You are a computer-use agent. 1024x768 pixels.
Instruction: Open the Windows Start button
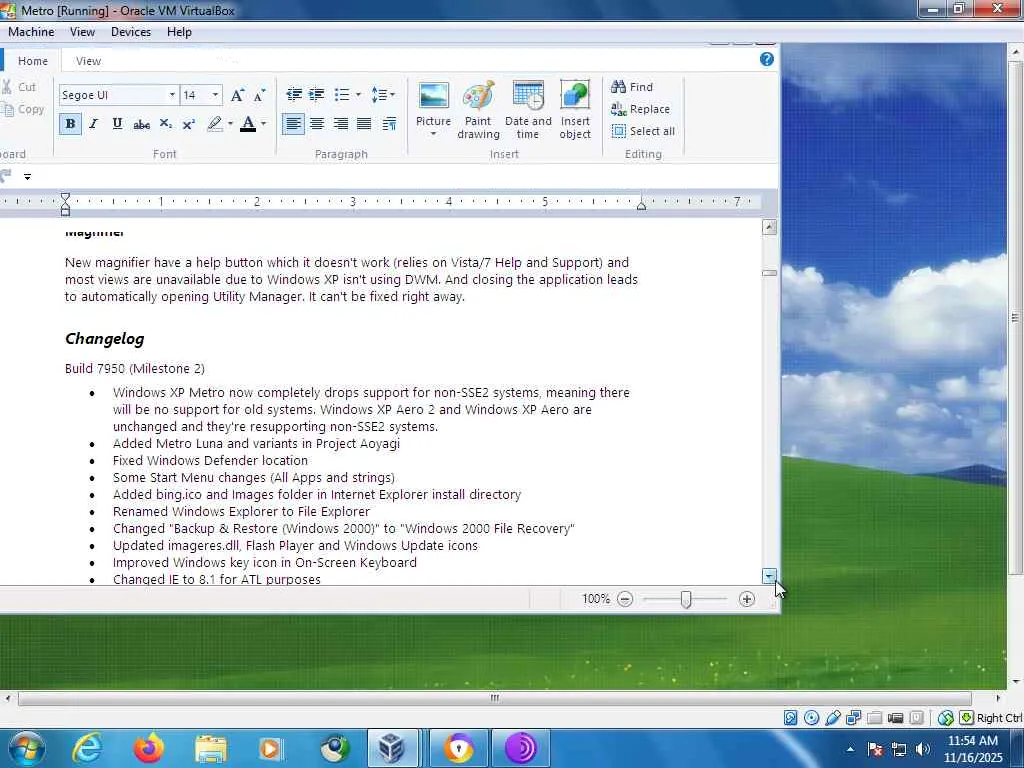click(x=25, y=748)
